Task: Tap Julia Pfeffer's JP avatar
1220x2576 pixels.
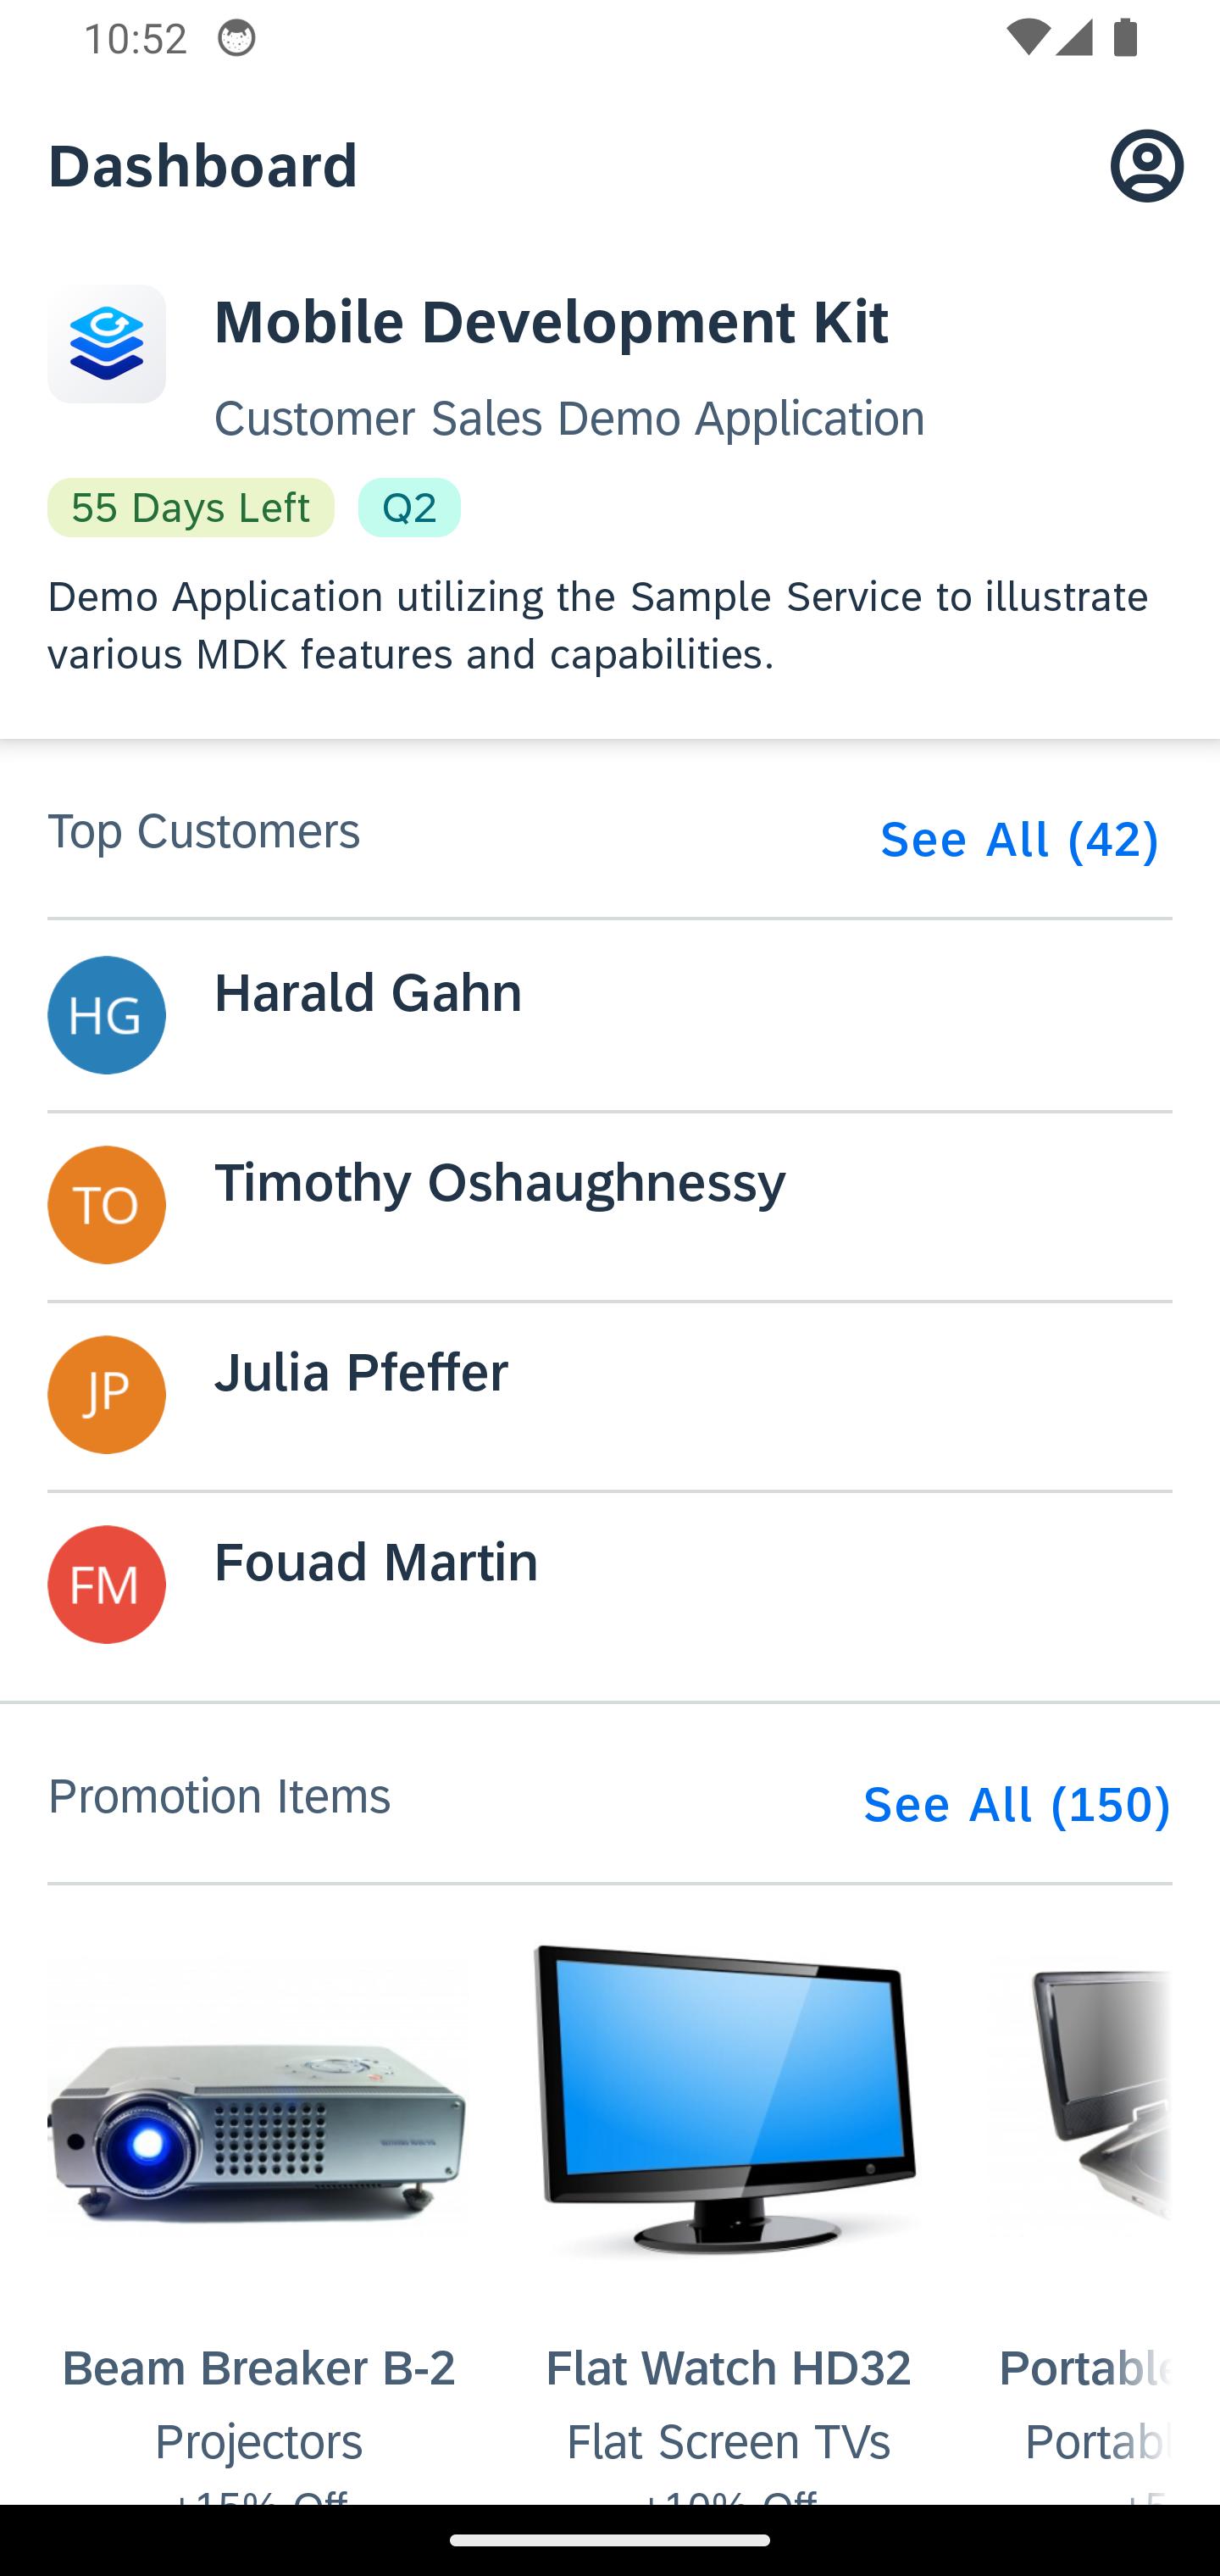Action: coord(107,1395)
